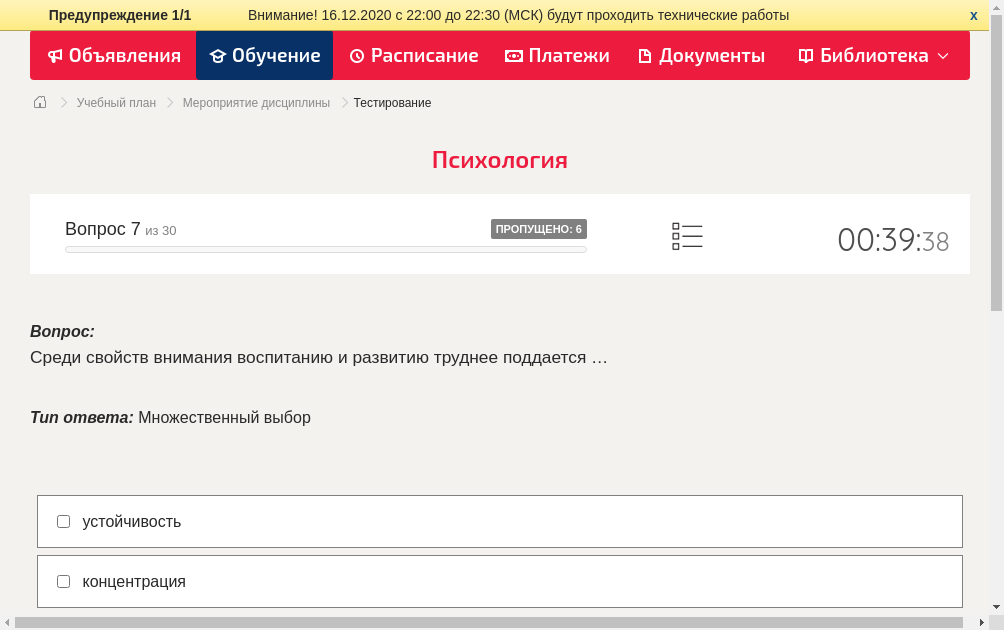1004x630 pixels.
Task: Open the question list navigation icon
Action: point(687,235)
